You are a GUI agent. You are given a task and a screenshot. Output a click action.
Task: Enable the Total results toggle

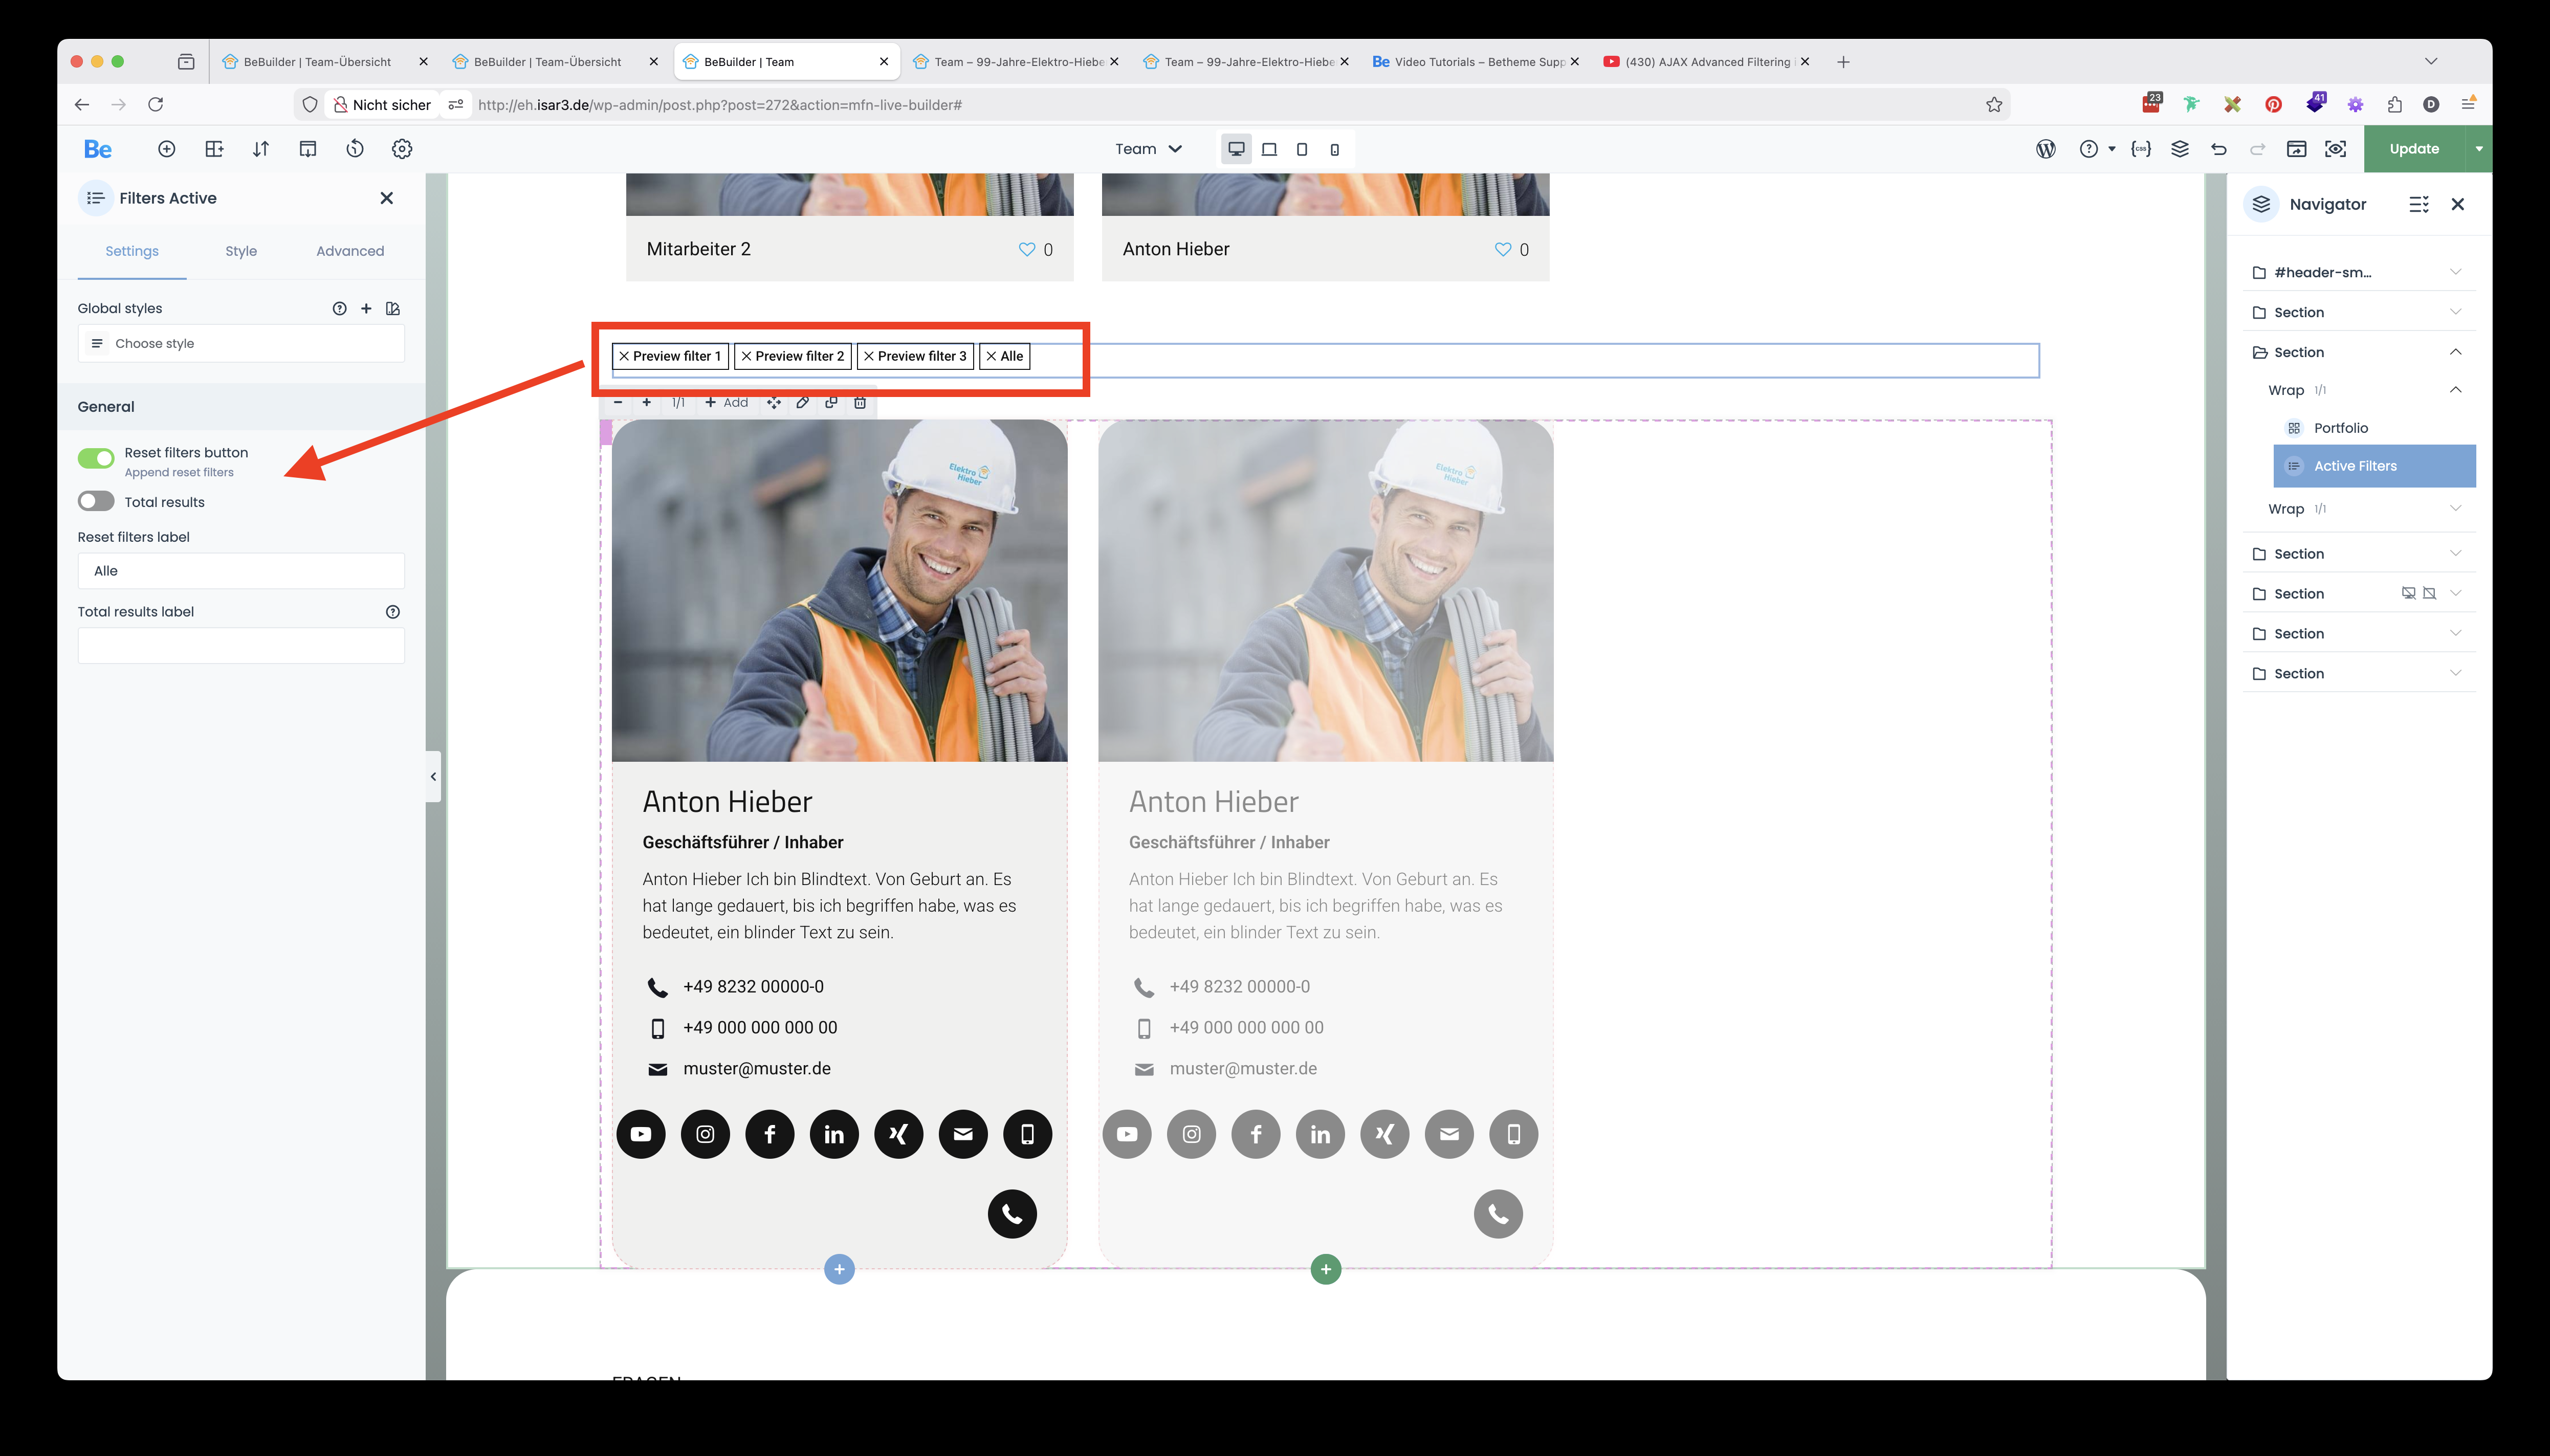[x=96, y=501]
